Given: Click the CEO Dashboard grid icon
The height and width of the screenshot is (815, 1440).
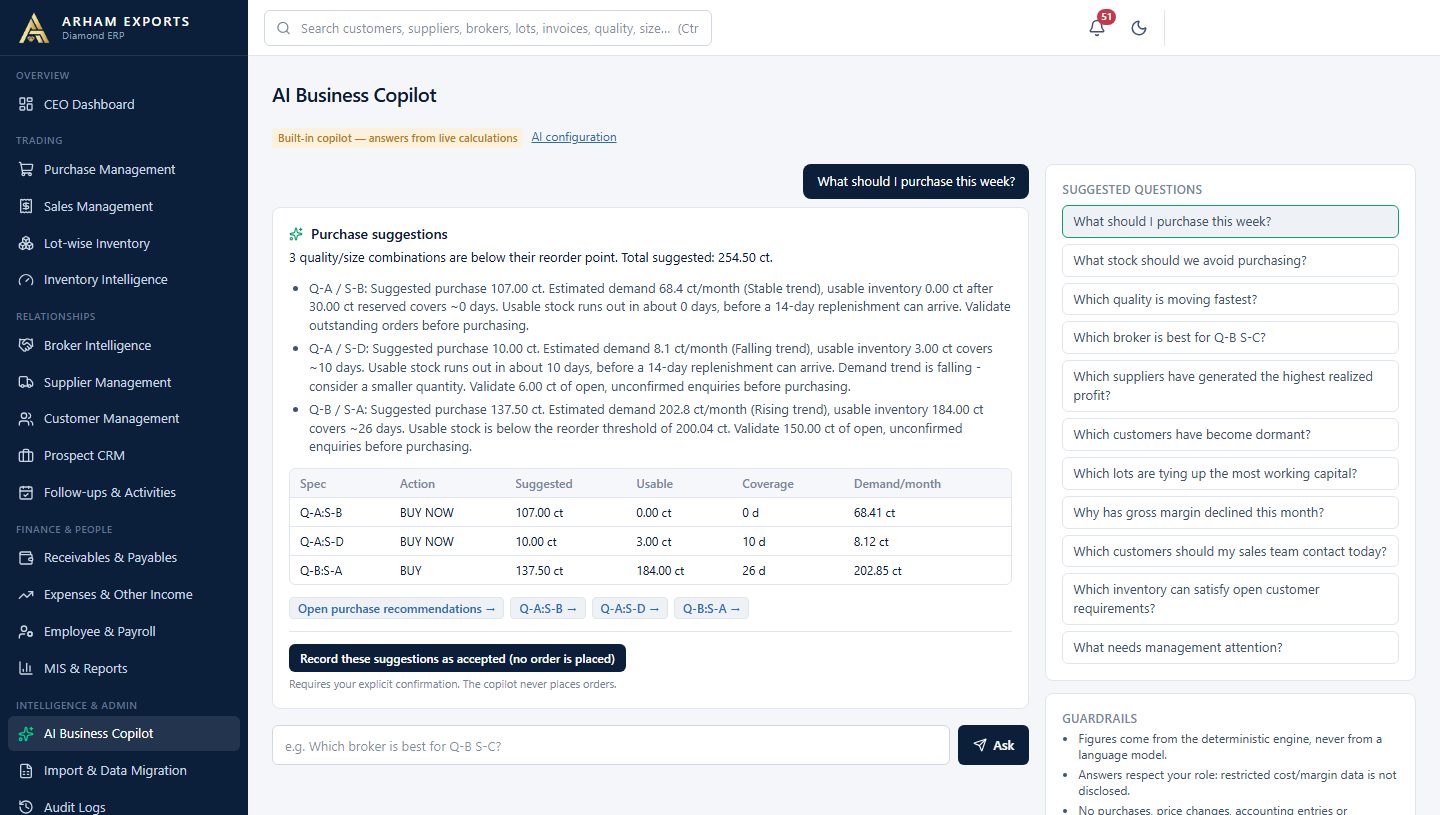Looking at the screenshot, I should click(x=26, y=104).
